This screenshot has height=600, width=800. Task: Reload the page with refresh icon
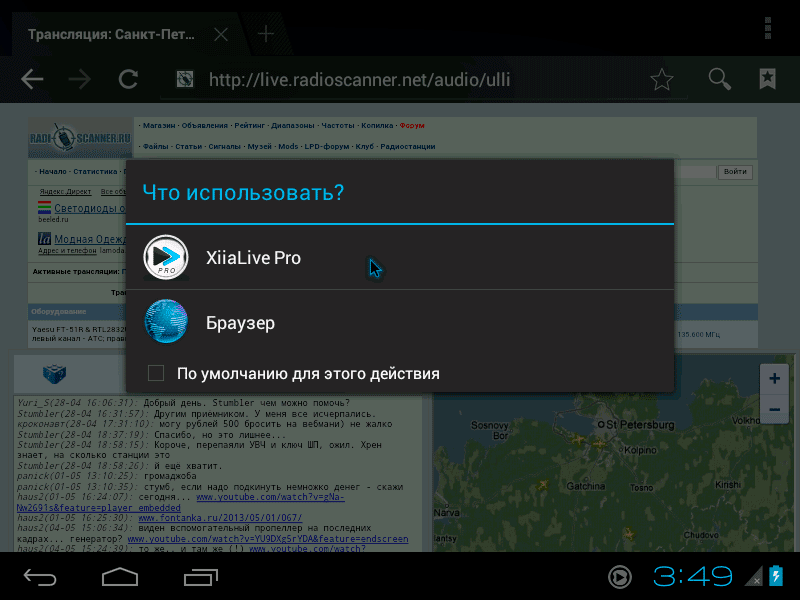click(128, 80)
